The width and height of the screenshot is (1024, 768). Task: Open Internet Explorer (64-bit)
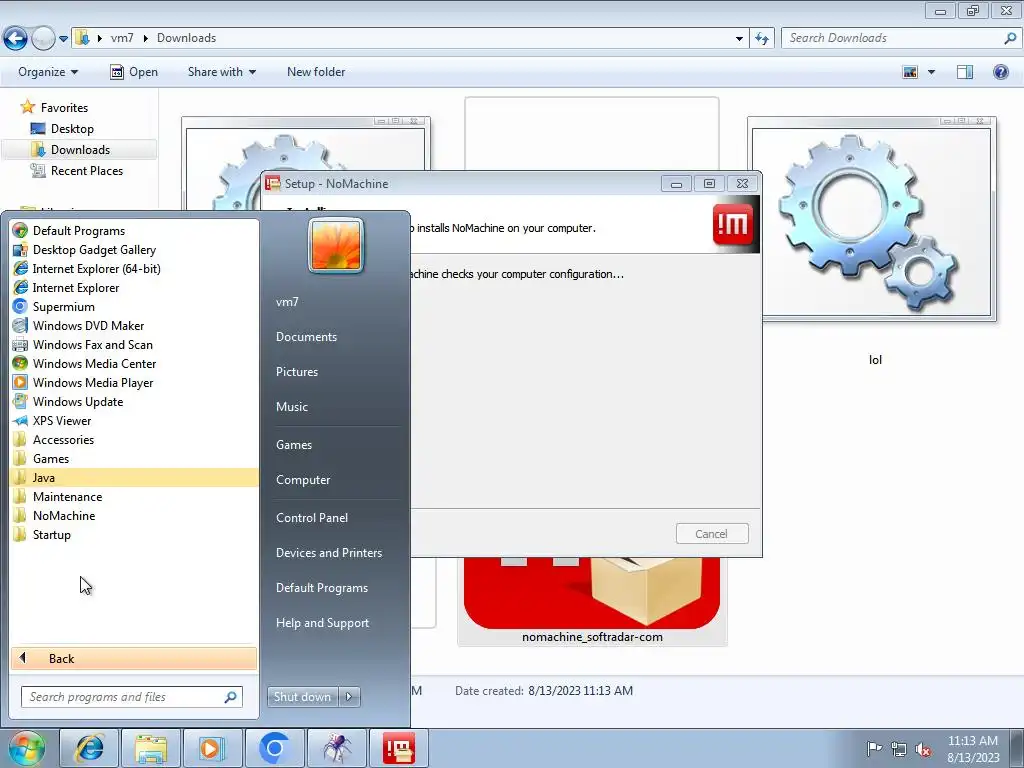click(96, 268)
